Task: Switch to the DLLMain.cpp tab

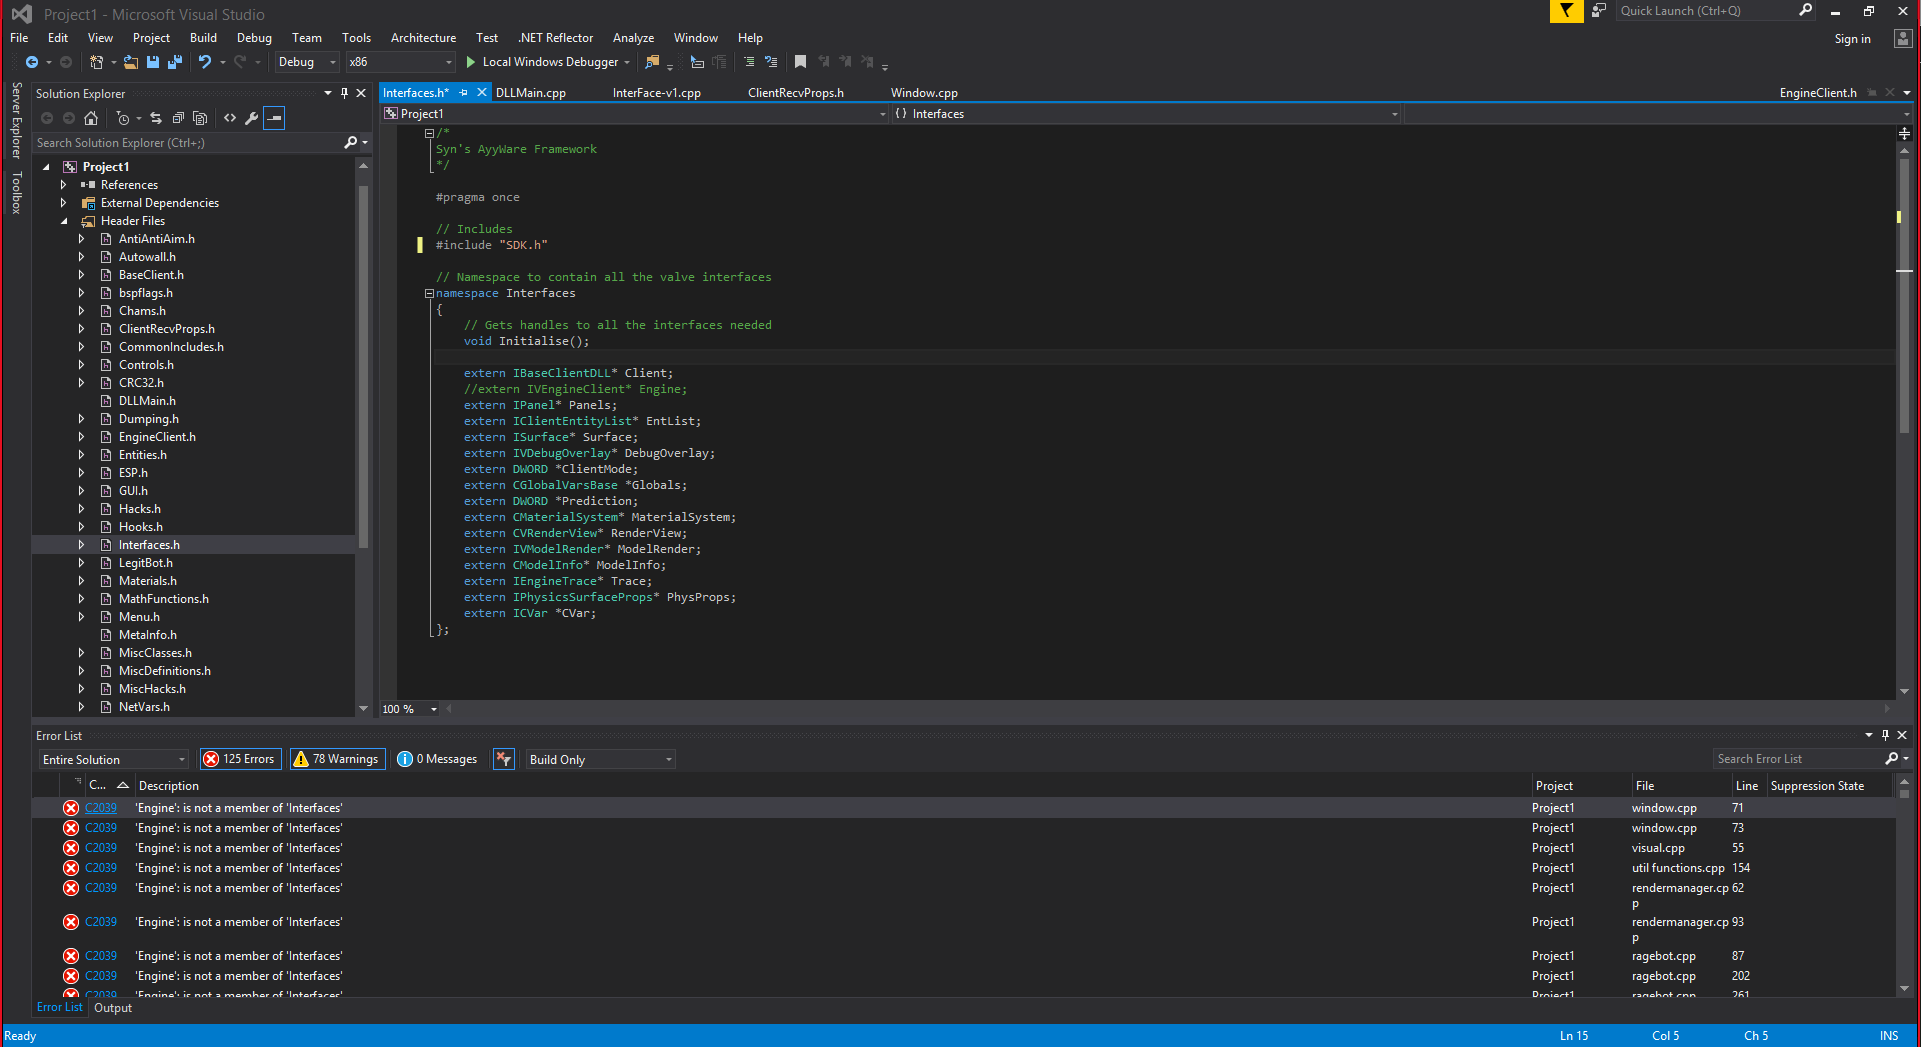Action: click(x=531, y=93)
